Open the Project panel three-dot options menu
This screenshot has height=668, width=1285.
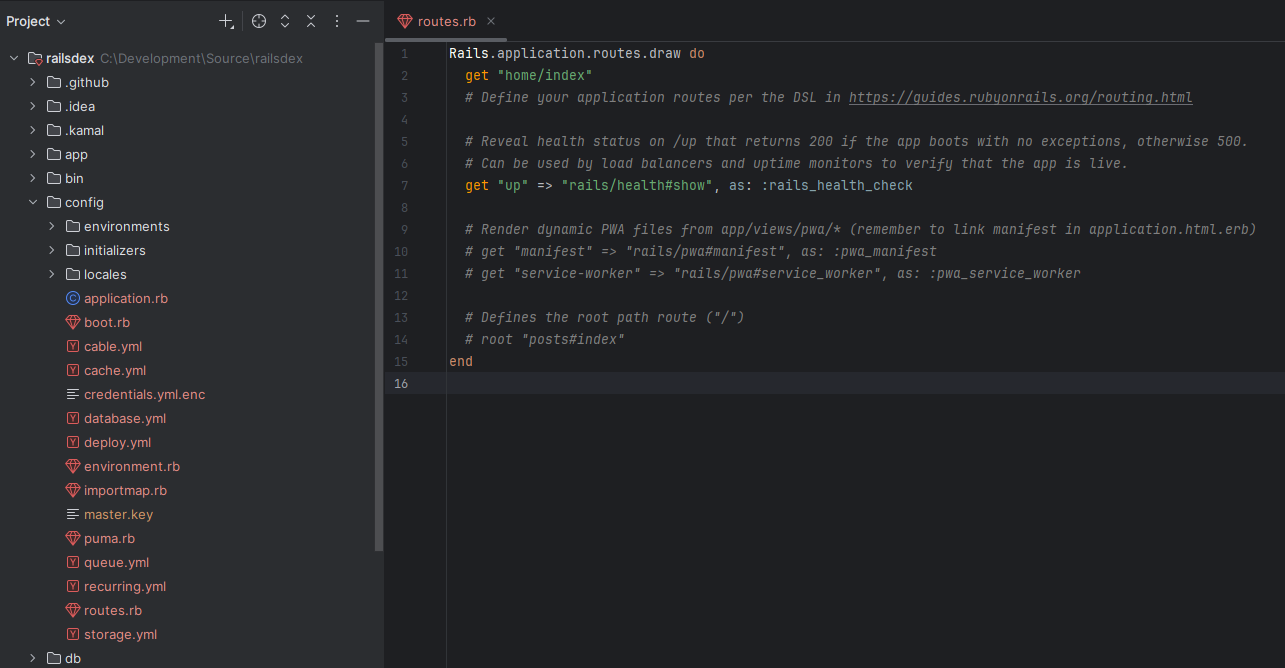coord(337,21)
